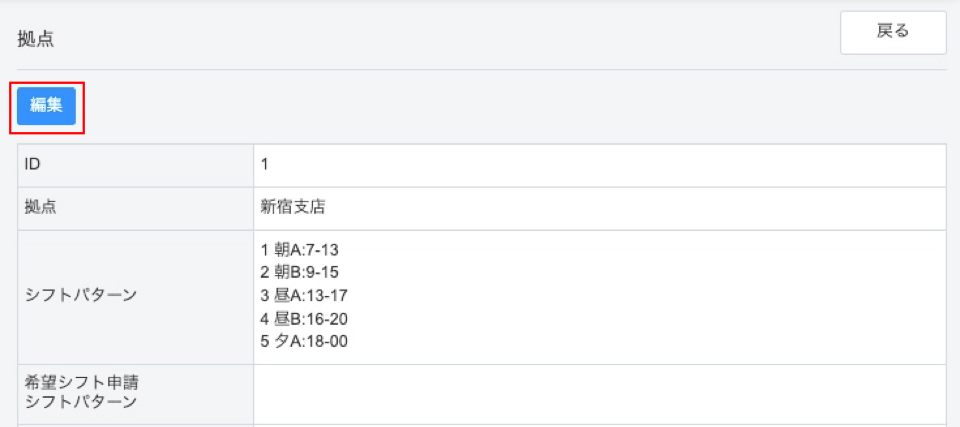Image resolution: width=960 pixels, height=427 pixels.
Task: Select the ID label cell
Action: click(32, 165)
